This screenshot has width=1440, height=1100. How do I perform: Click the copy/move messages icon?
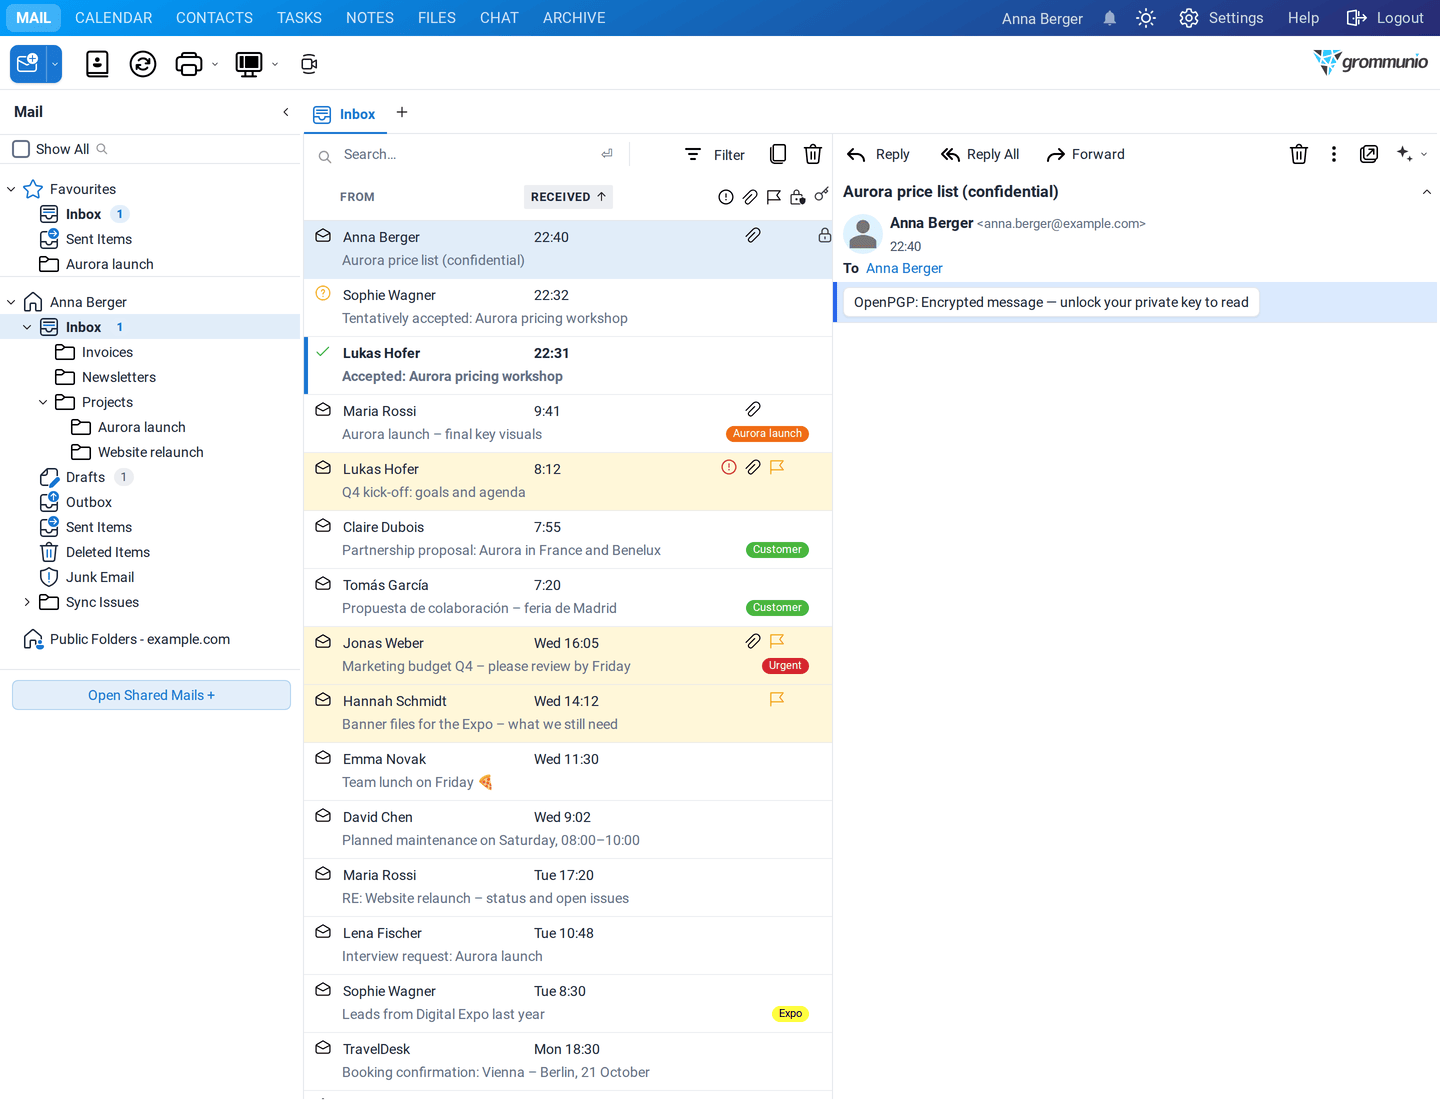tap(778, 154)
